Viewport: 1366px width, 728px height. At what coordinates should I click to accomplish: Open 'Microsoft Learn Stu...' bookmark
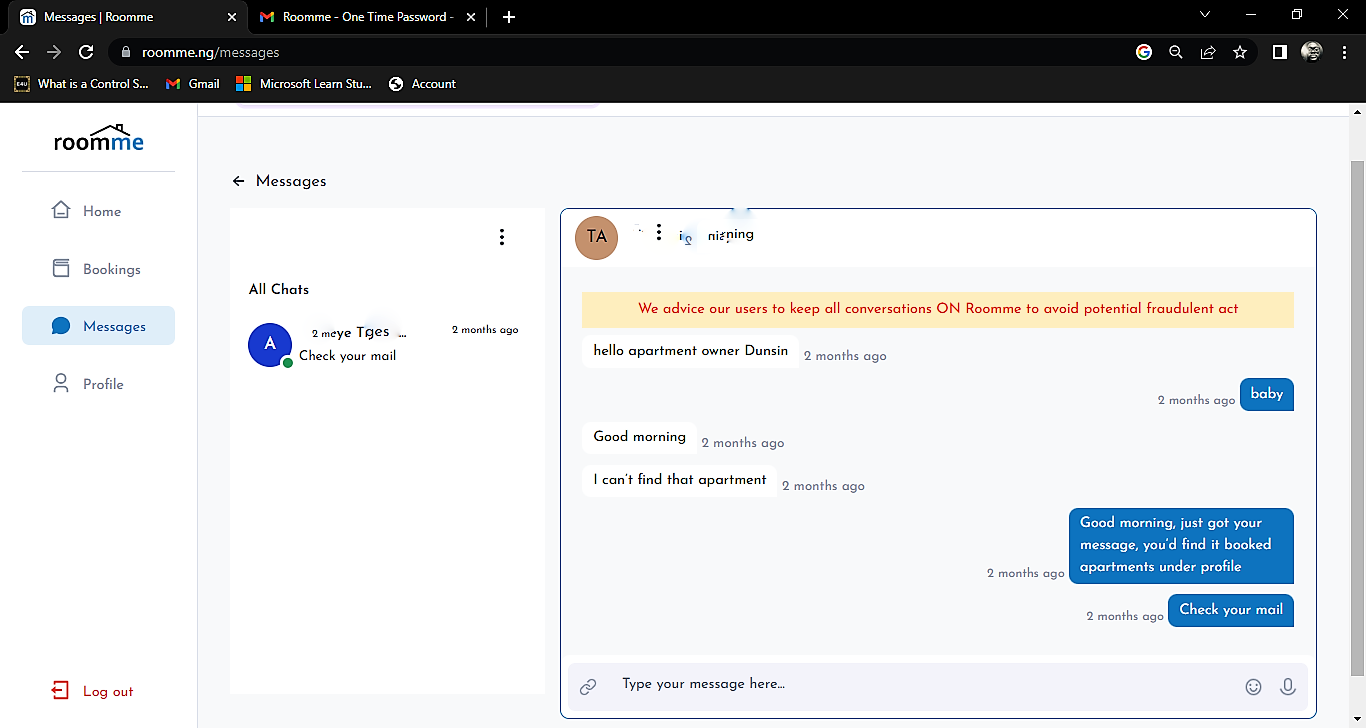[x=304, y=84]
